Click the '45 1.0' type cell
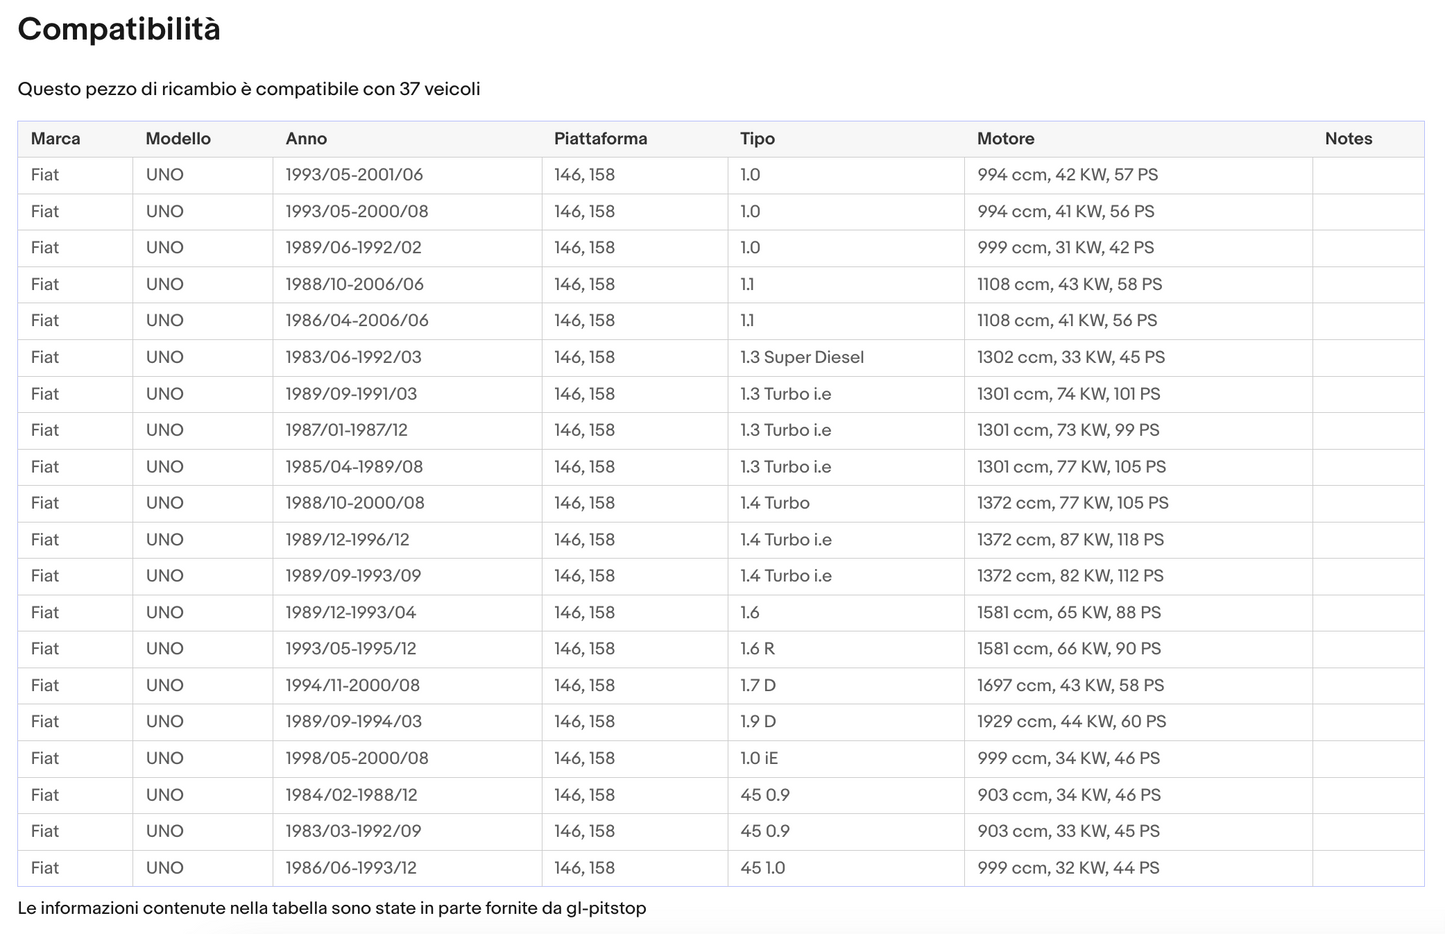 click(762, 868)
